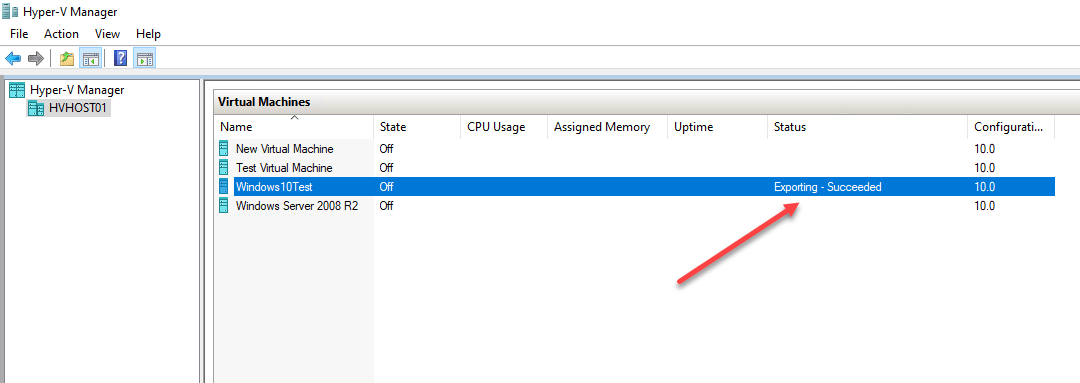Click the Windows Server 2008 R2 row icon

click(223, 205)
